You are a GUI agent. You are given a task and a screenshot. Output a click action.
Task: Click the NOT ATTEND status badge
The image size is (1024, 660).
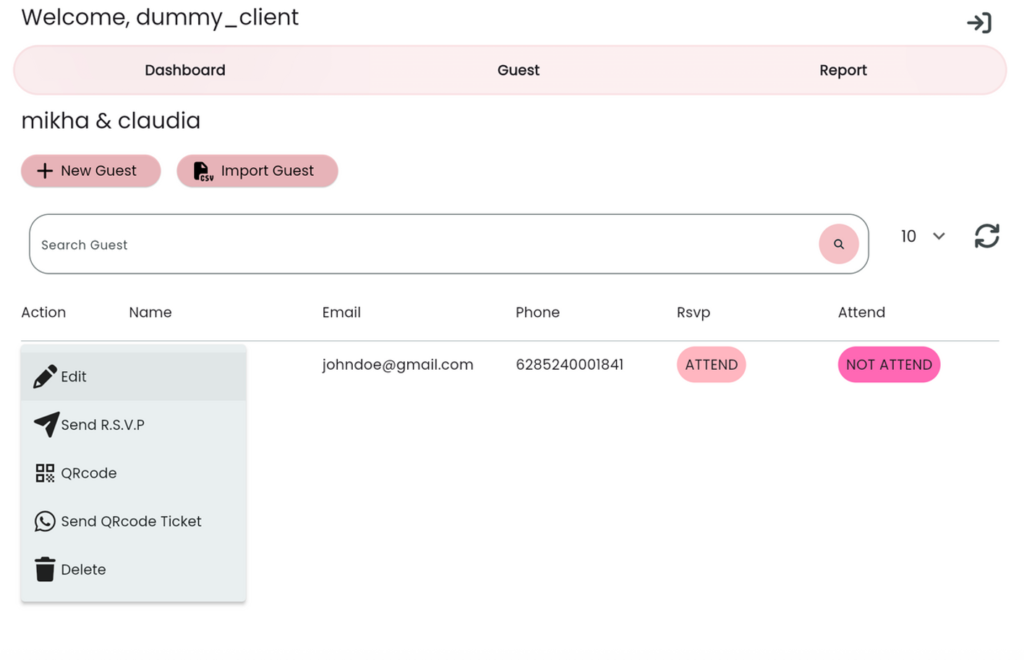888,365
